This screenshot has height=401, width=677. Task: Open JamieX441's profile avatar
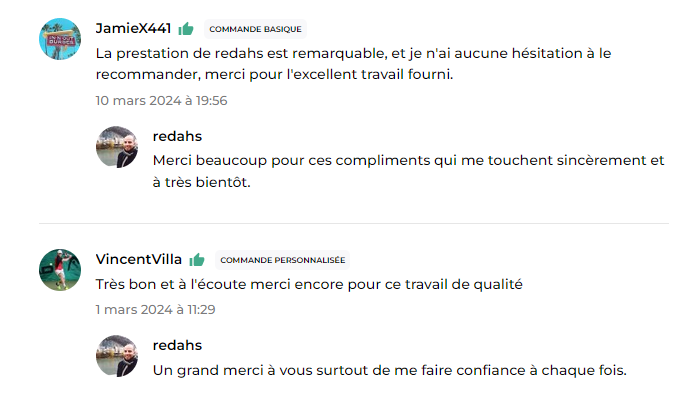coord(60,39)
